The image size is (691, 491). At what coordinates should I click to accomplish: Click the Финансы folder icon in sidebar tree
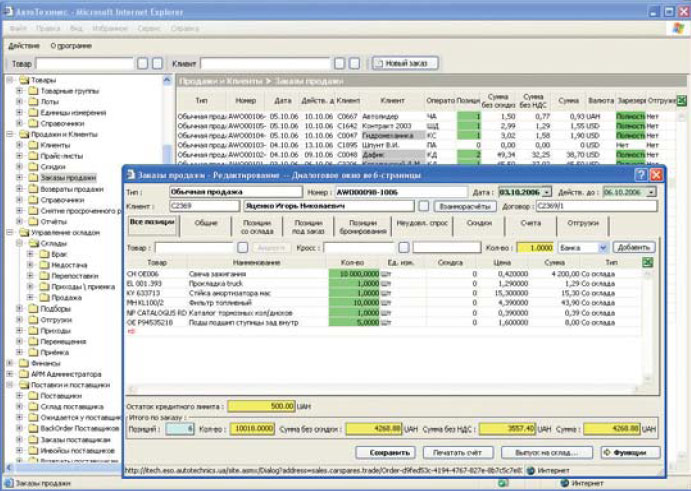pyautogui.click(x=23, y=363)
